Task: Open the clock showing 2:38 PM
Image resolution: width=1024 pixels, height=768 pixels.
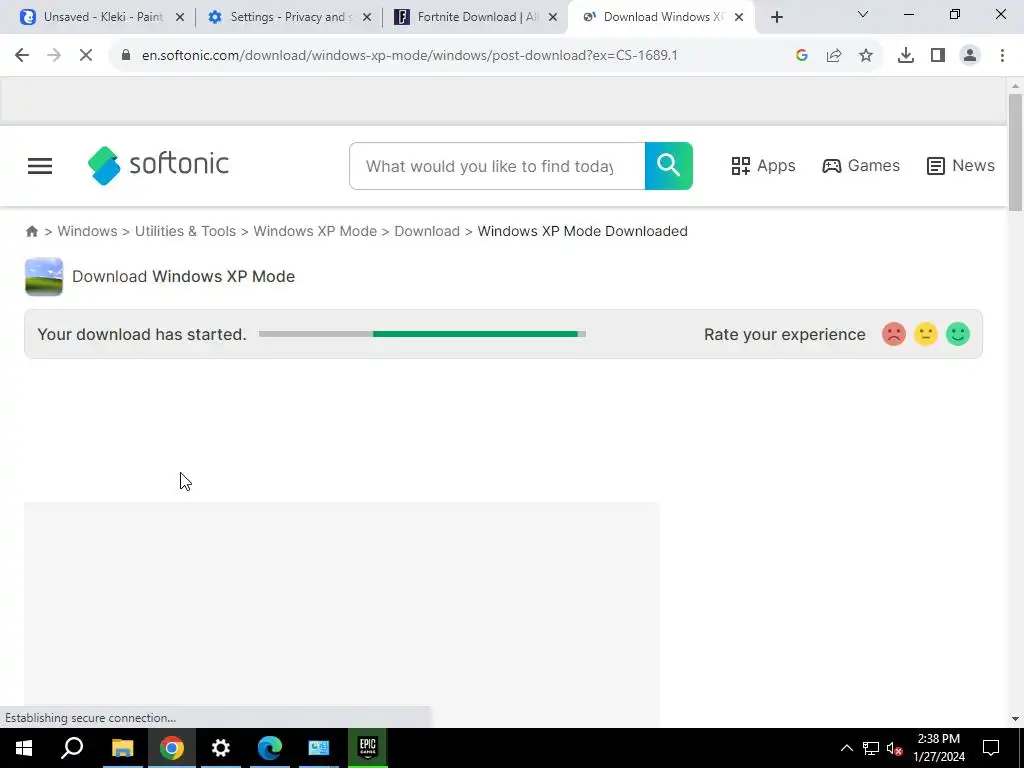Action: pos(938,748)
